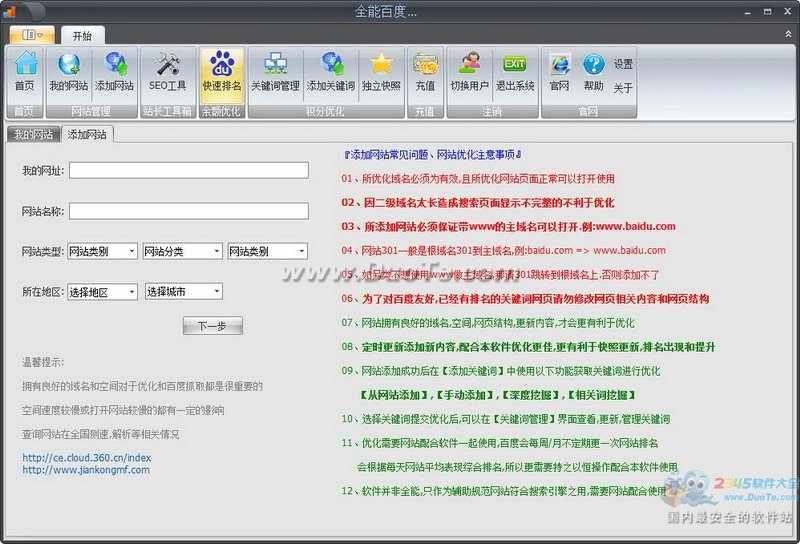Click tip line 12 about 软件并非全能
800x544 pixels.
504,491
